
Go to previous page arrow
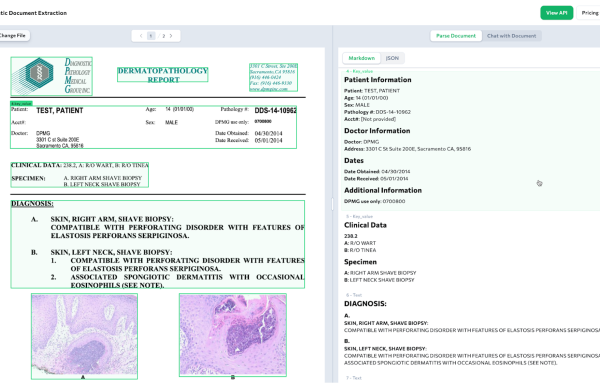click(141, 36)
